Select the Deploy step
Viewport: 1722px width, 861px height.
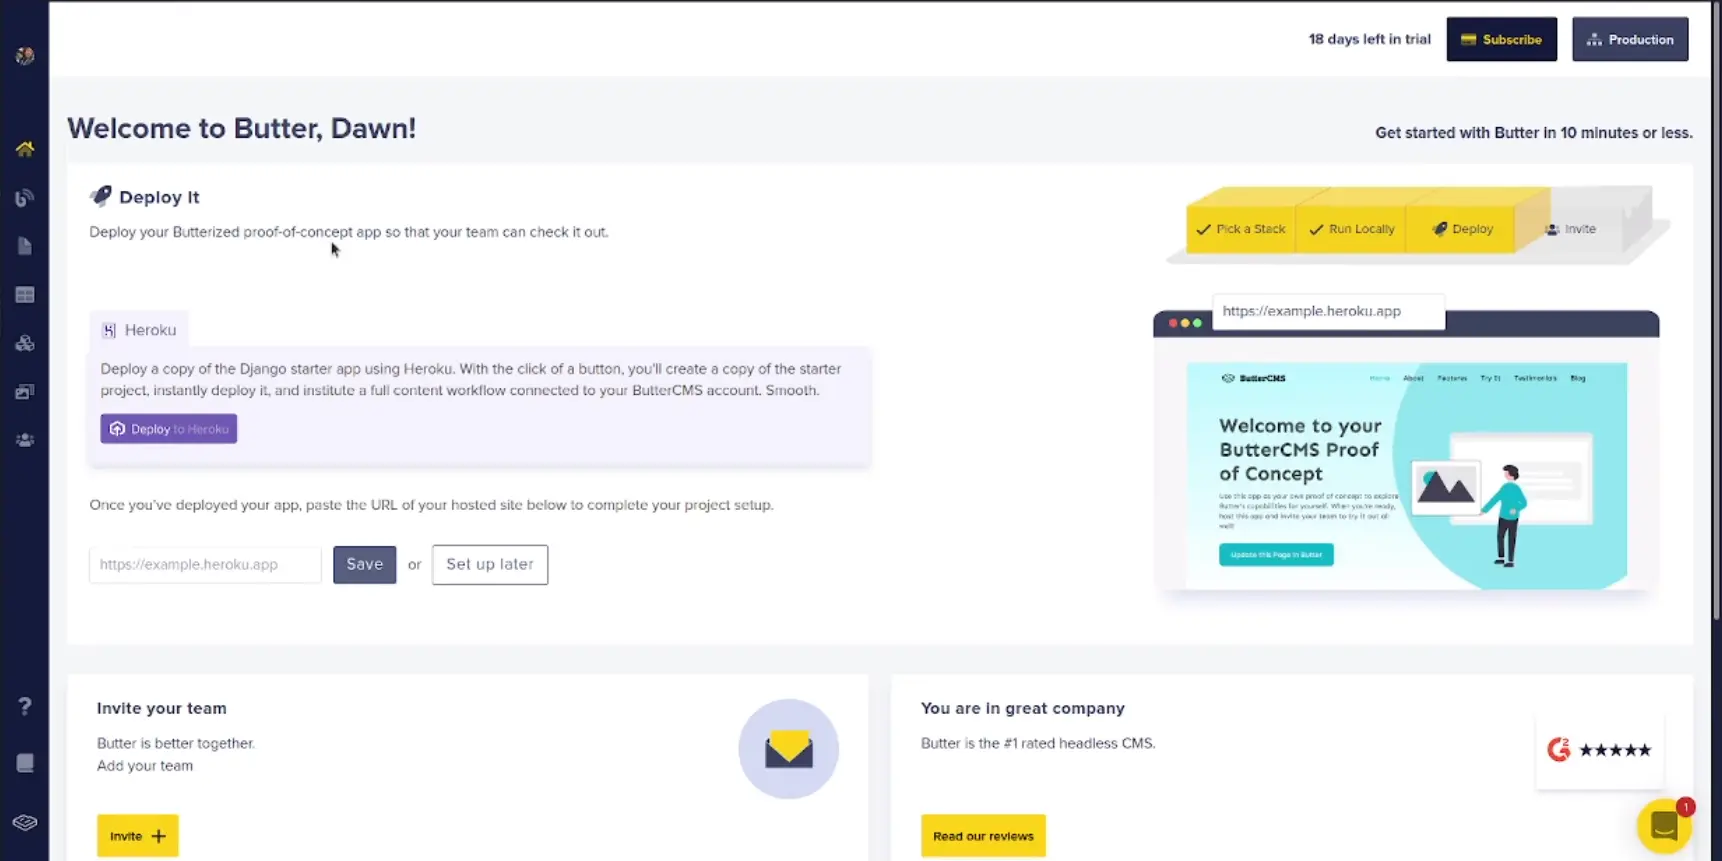pos(1462,229)
